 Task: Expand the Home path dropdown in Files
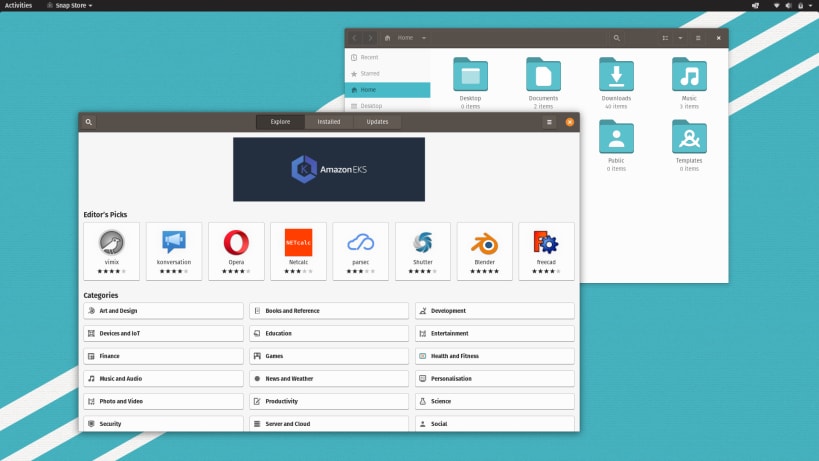[424, 38]
